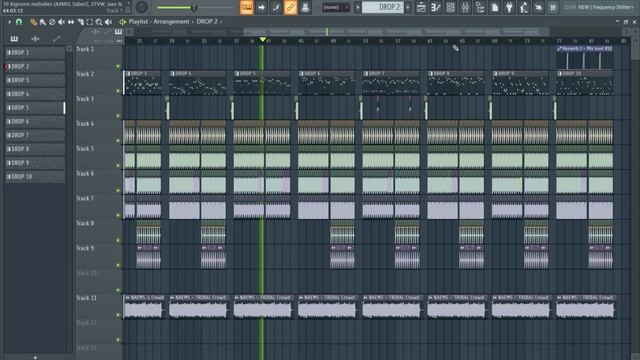This screenshot has width=640, height=360.
Task: Mute Track 5 using its green dot
Action: click(118, 166)
